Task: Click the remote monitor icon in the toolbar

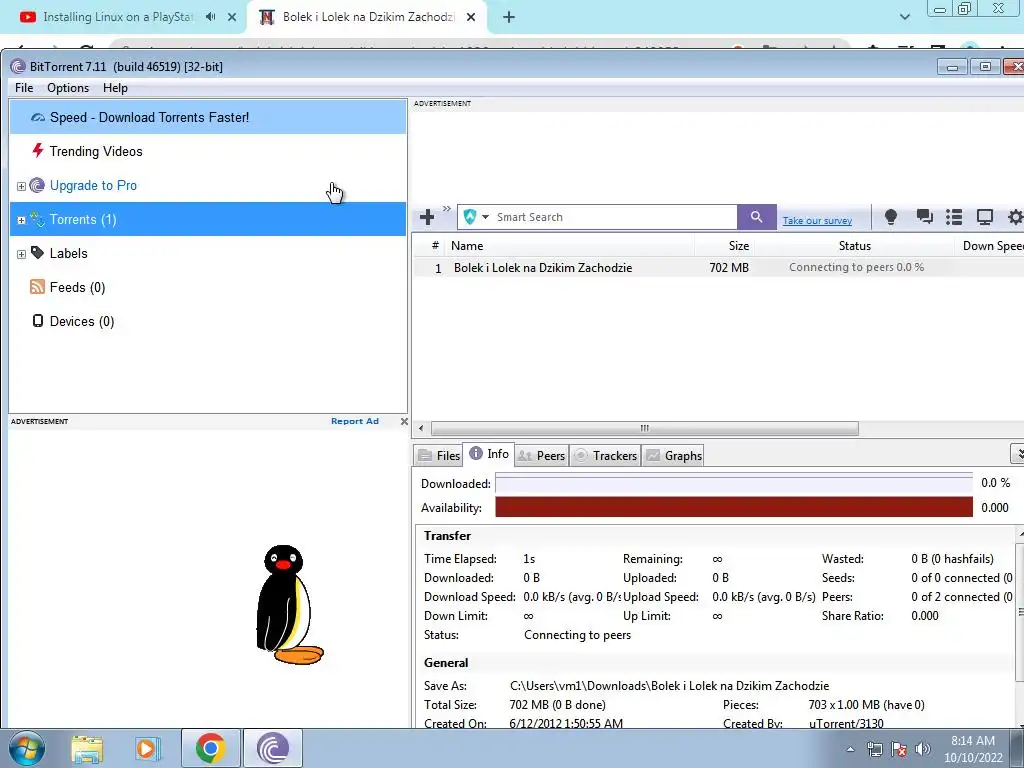Action: coord(984,217)
